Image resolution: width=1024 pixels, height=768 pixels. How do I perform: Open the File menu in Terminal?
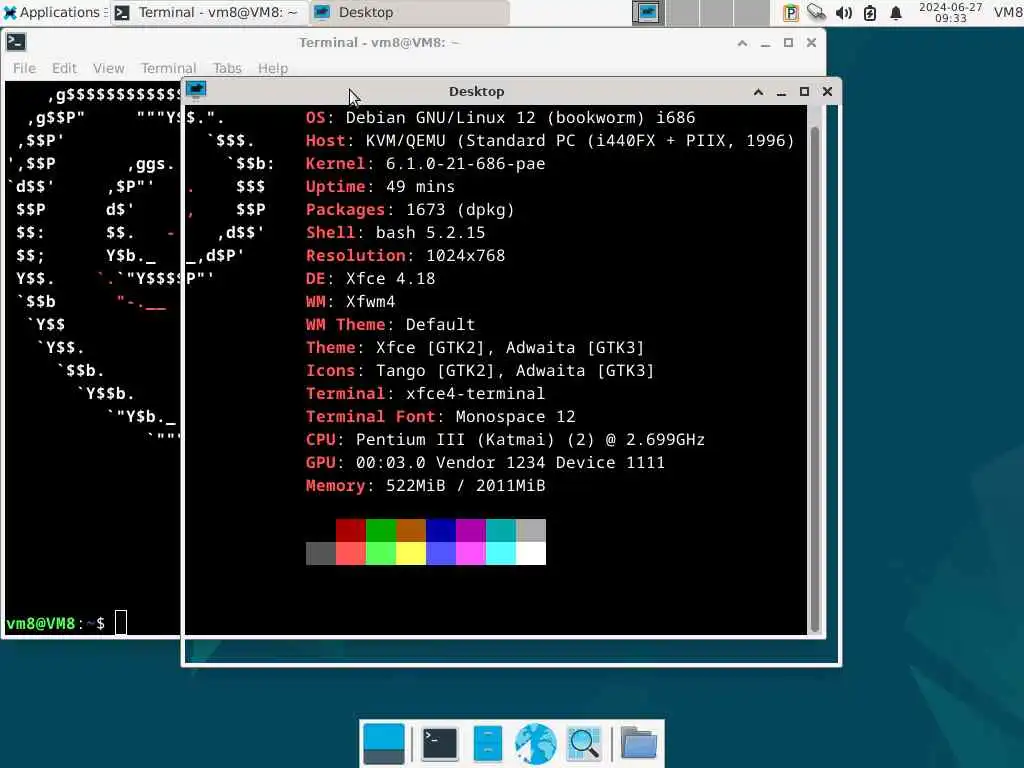[x=24, y=68]
